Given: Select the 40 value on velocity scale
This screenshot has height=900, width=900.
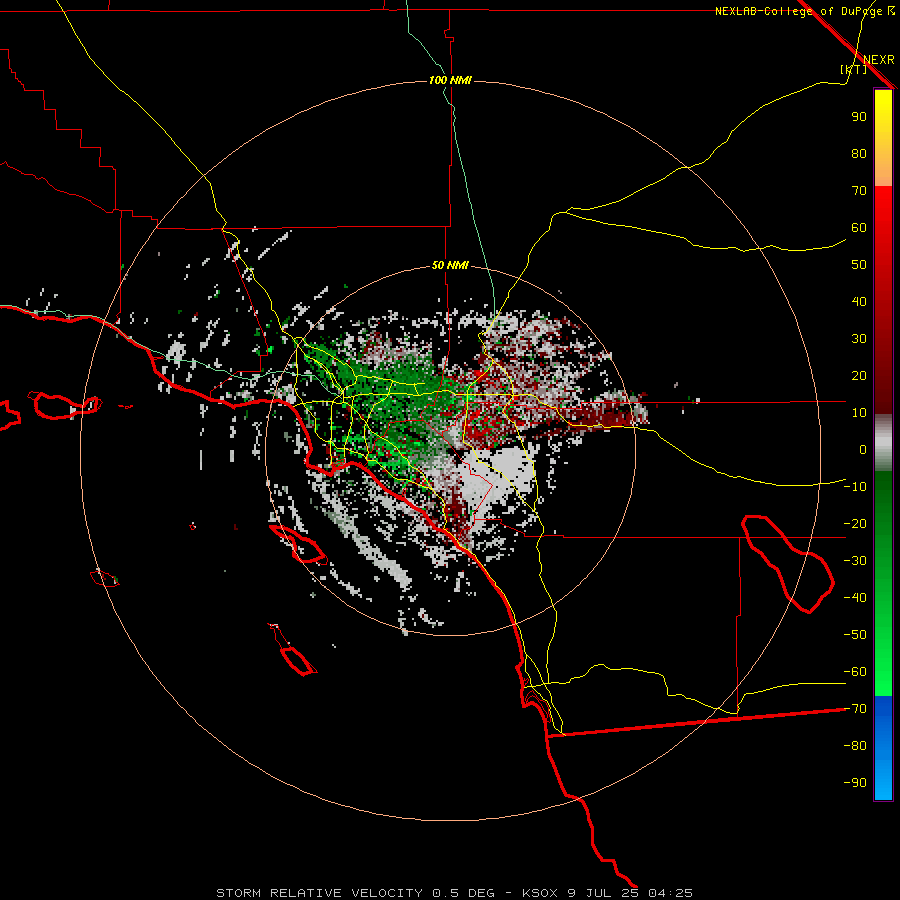Looking at the screenshot, I should pyautogui.click(x=859, y=302).
